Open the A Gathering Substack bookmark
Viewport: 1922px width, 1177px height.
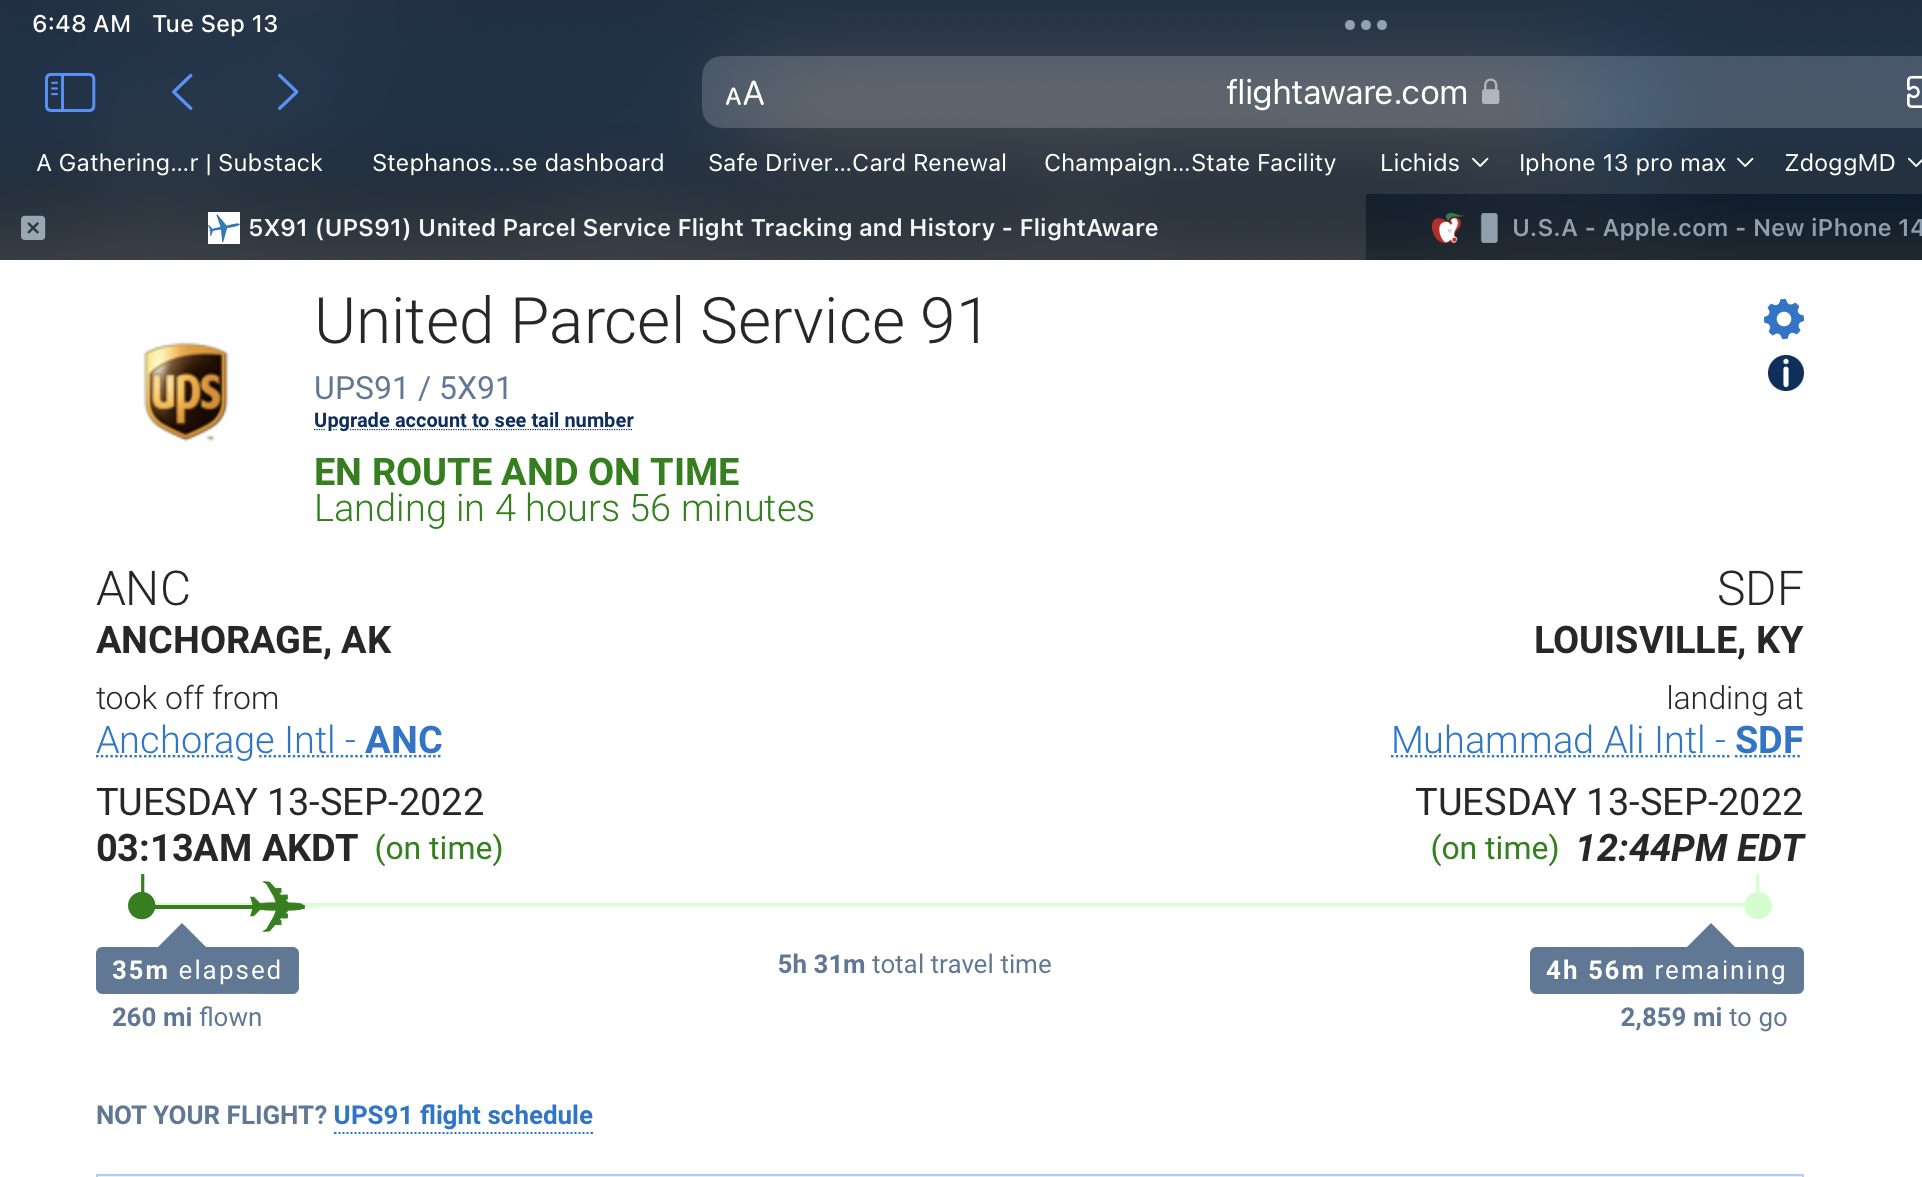click(x=179, y=163)
